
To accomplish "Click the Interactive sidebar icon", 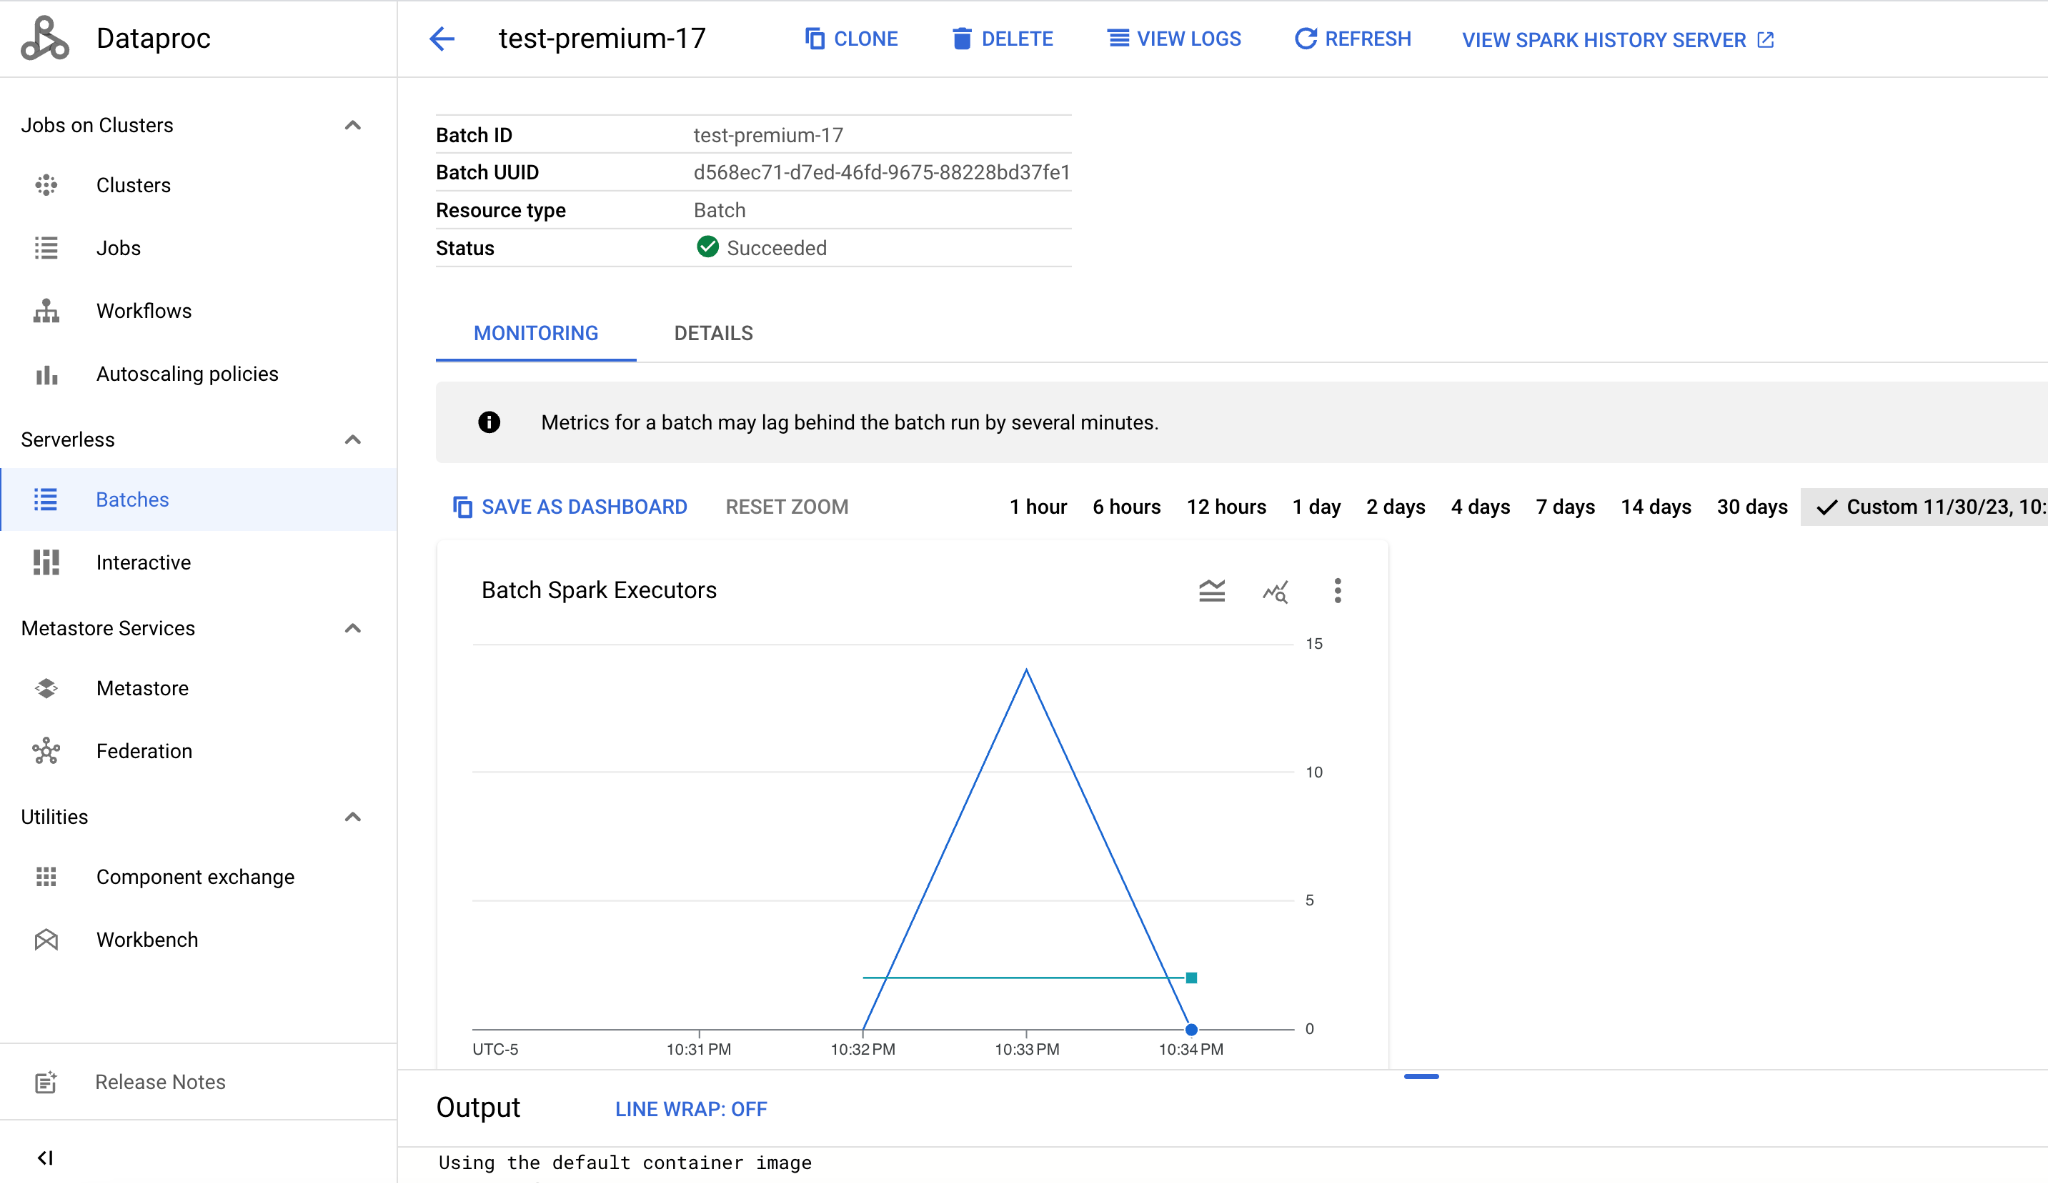I will click(x=48, y=562).
